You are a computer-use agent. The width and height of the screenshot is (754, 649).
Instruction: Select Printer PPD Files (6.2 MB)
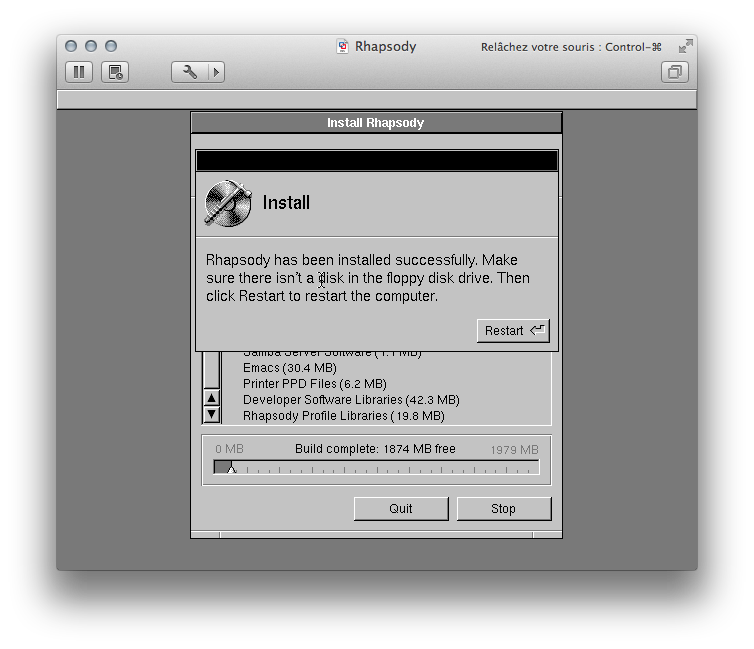point(314,384)
